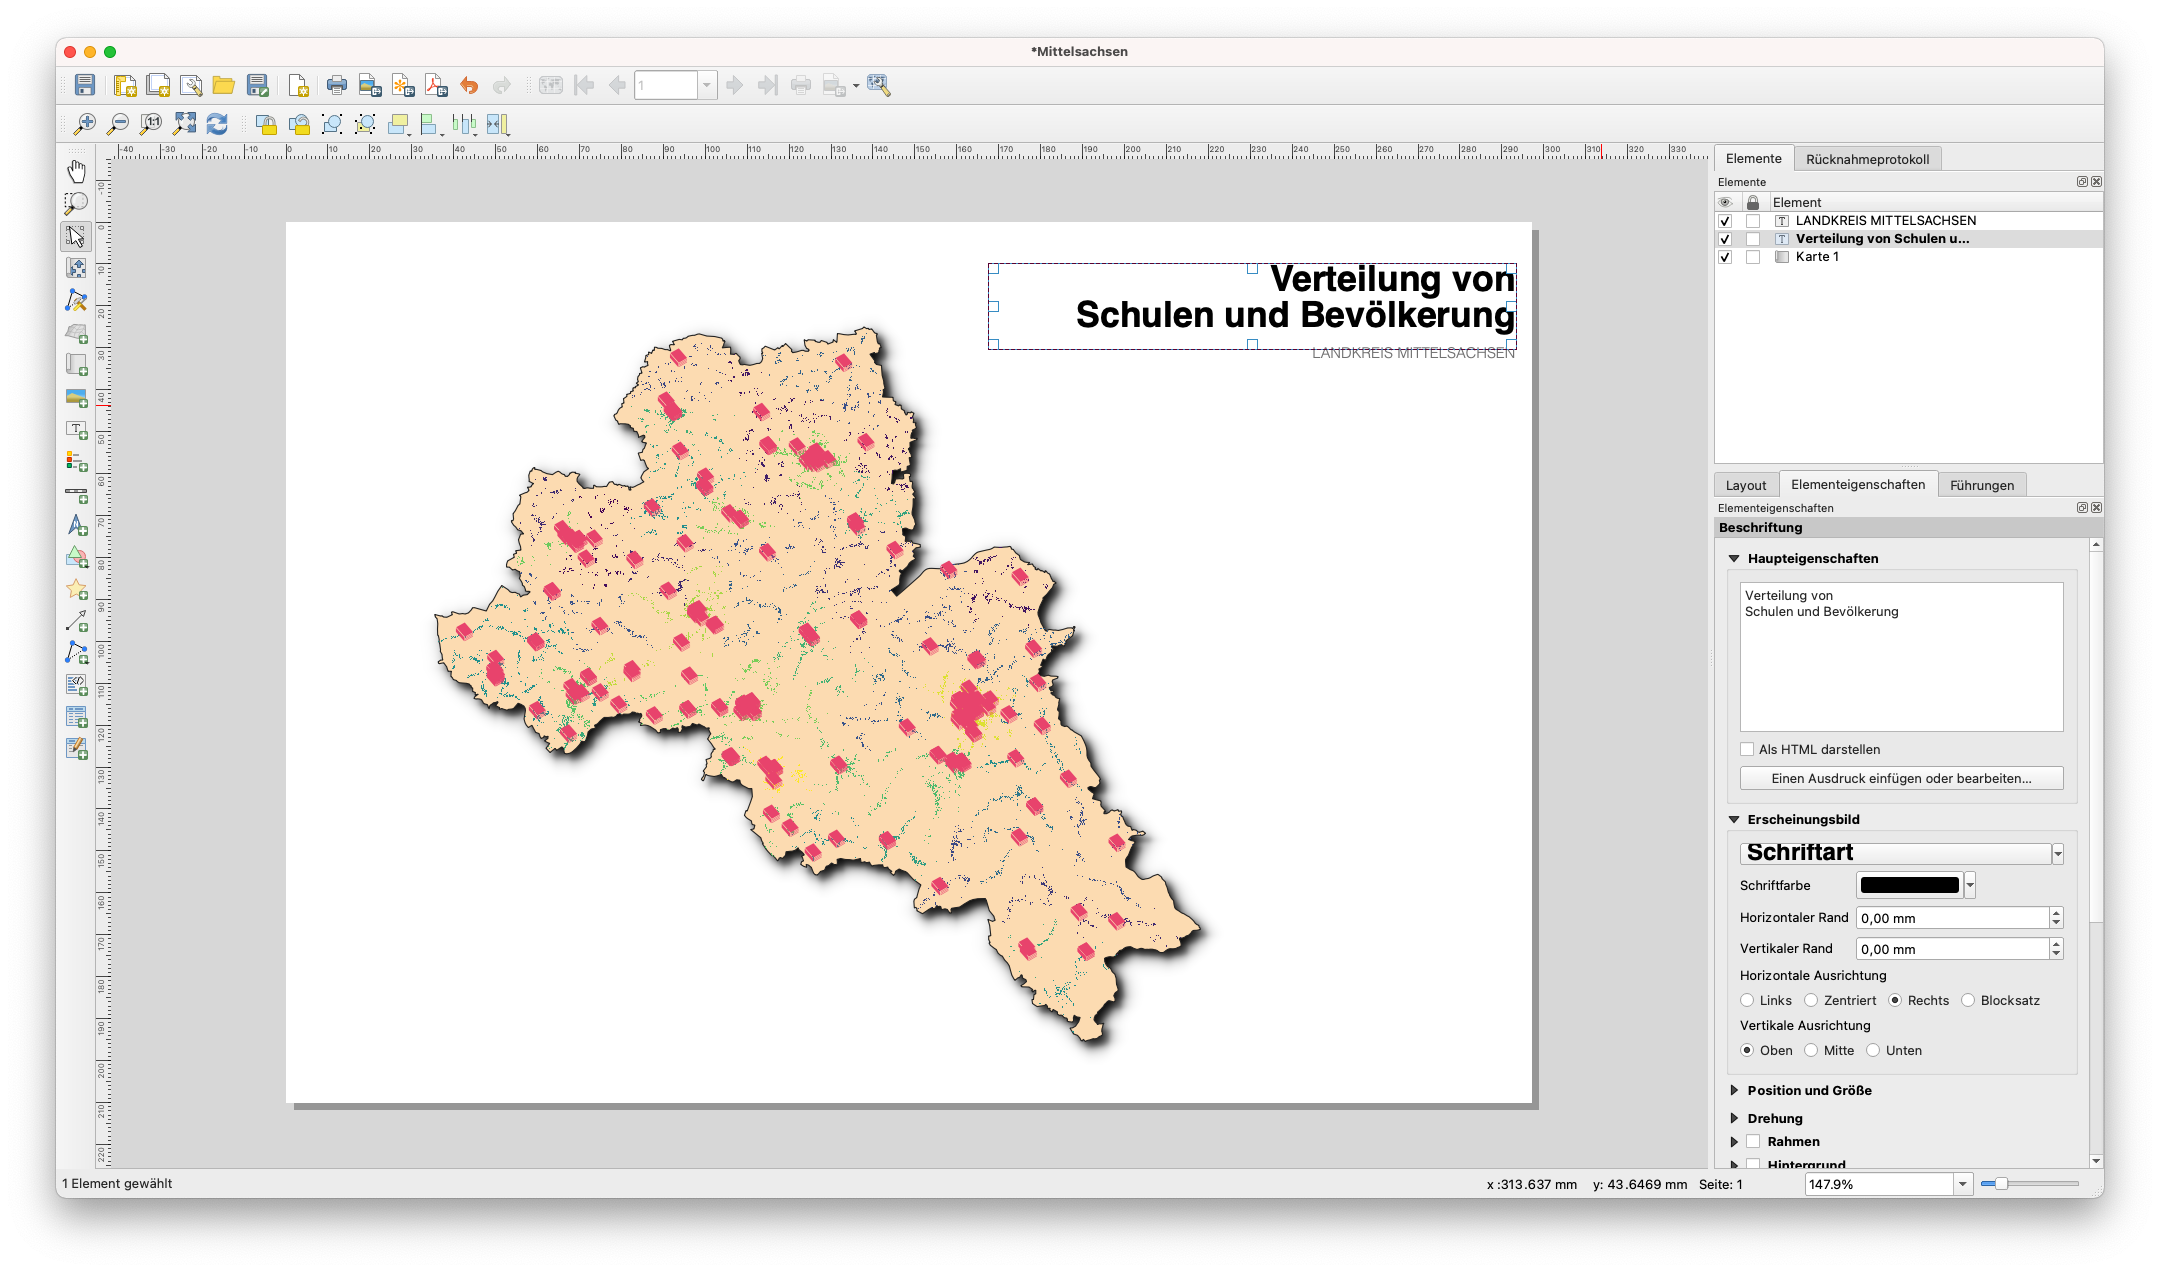Screen dimensions: 2160x1272
Task: Select the Edit nodes tool
Action: click(x=76, y=300)
